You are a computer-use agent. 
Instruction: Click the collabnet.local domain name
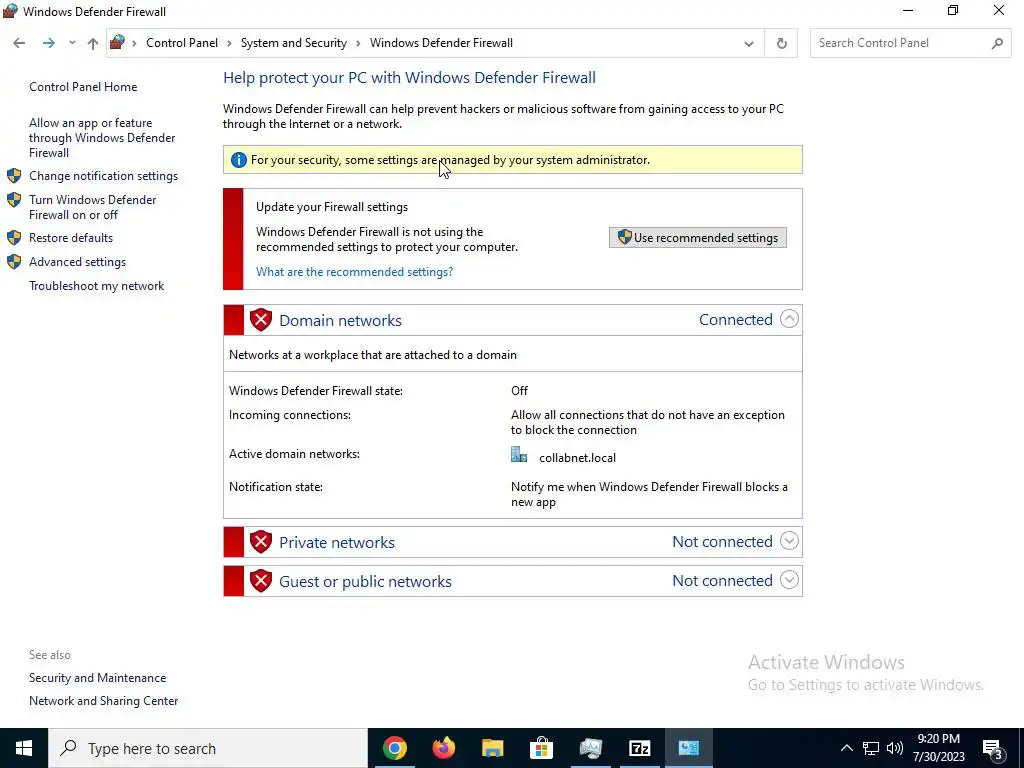[x=577, y=458]
